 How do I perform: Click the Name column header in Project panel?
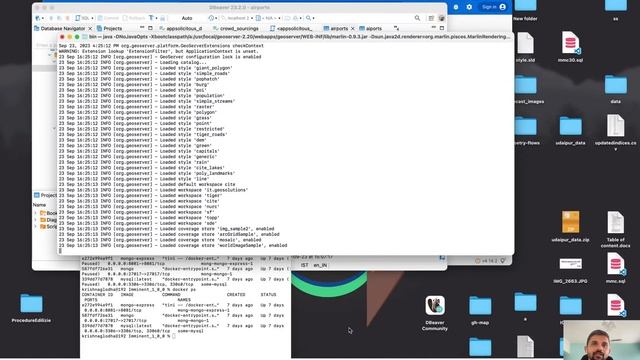pos(40,204)
